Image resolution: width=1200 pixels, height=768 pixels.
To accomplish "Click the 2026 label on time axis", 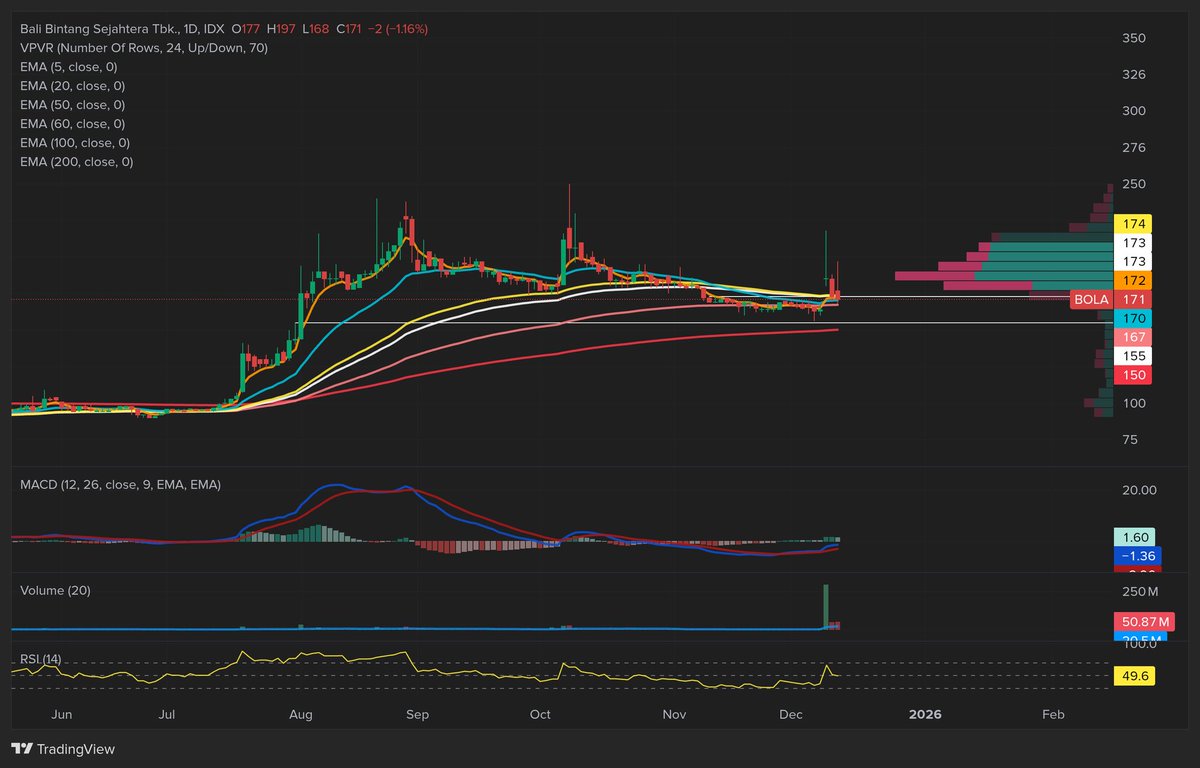I will coord(925,715).
